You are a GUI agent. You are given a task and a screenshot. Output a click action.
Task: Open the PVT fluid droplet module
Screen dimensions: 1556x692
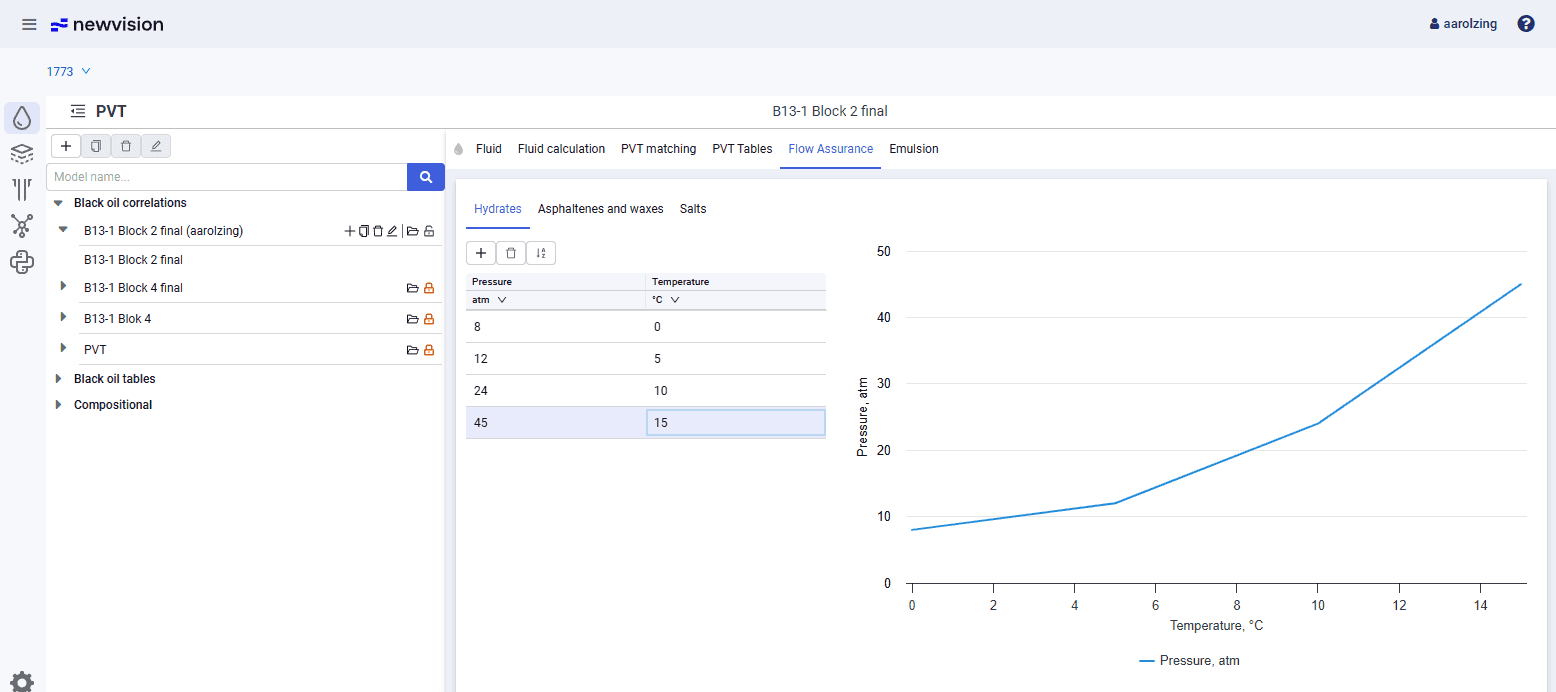[22, 118]
